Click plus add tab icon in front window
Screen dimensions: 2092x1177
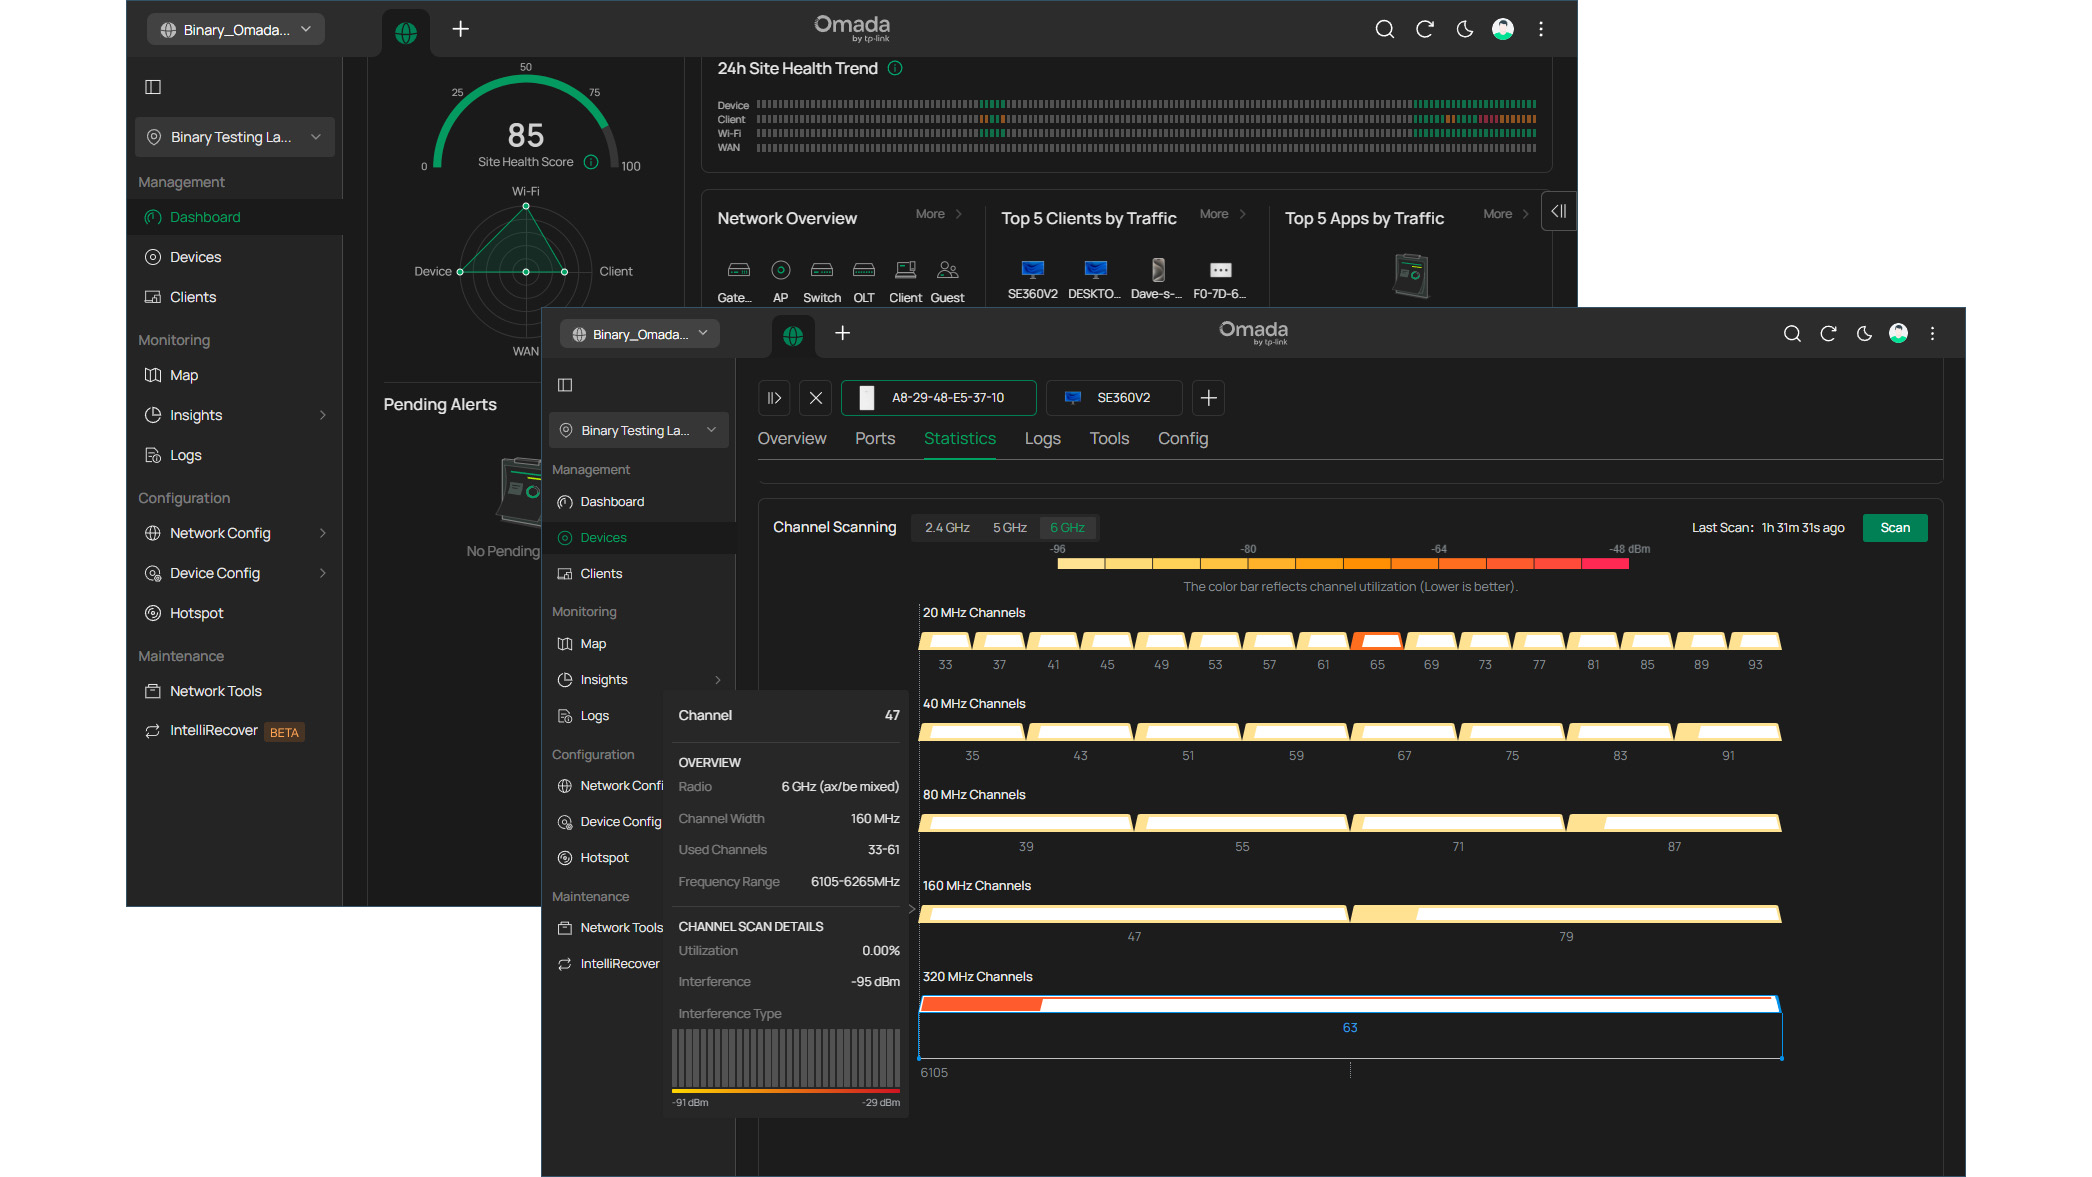pos(842,333)
